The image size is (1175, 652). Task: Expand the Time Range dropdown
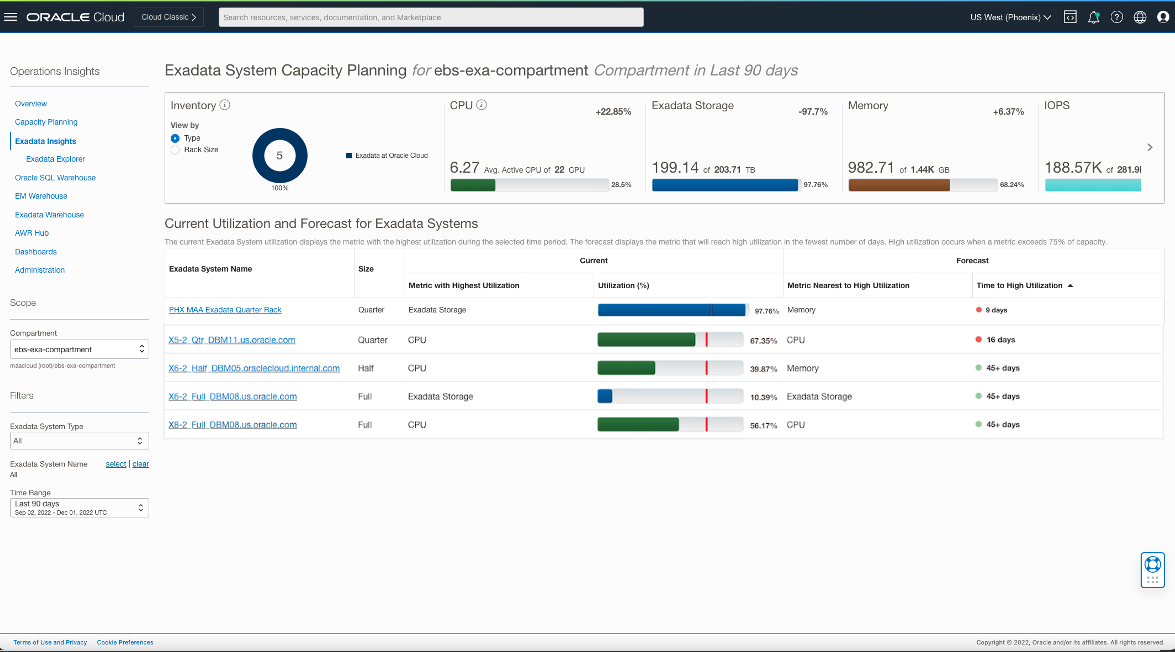[79, 508]
